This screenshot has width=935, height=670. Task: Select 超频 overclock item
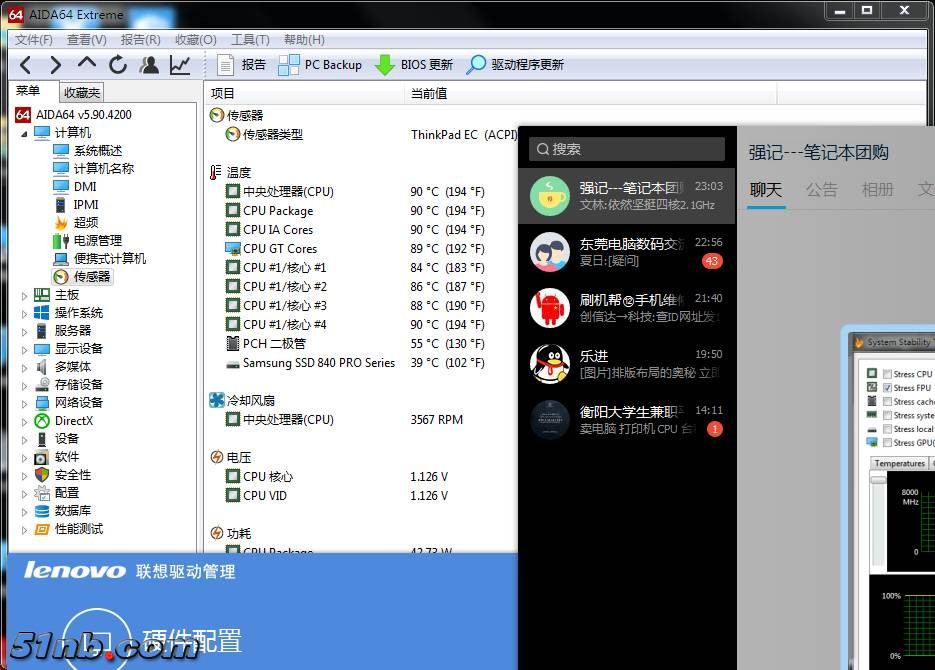pos(86,222)
